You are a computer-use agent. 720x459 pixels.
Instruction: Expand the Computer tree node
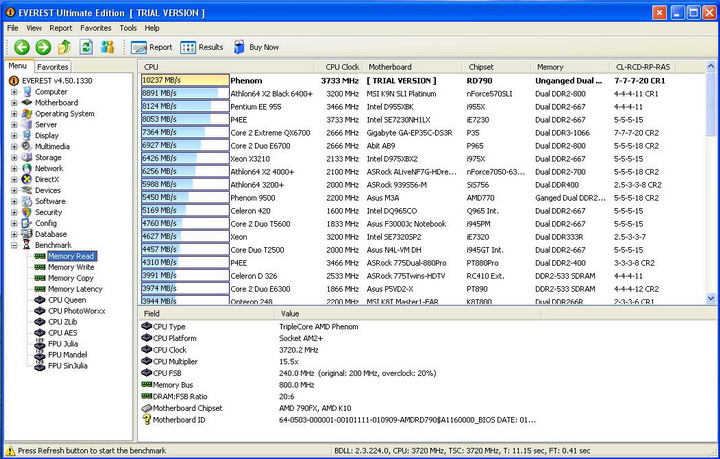[x=14, y=92]
